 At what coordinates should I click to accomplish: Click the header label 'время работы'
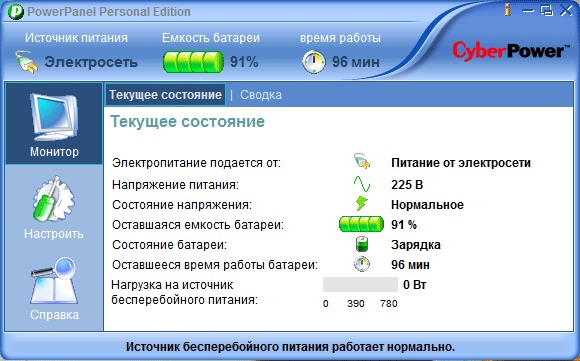pyautogui.click(x=340, y=38)
